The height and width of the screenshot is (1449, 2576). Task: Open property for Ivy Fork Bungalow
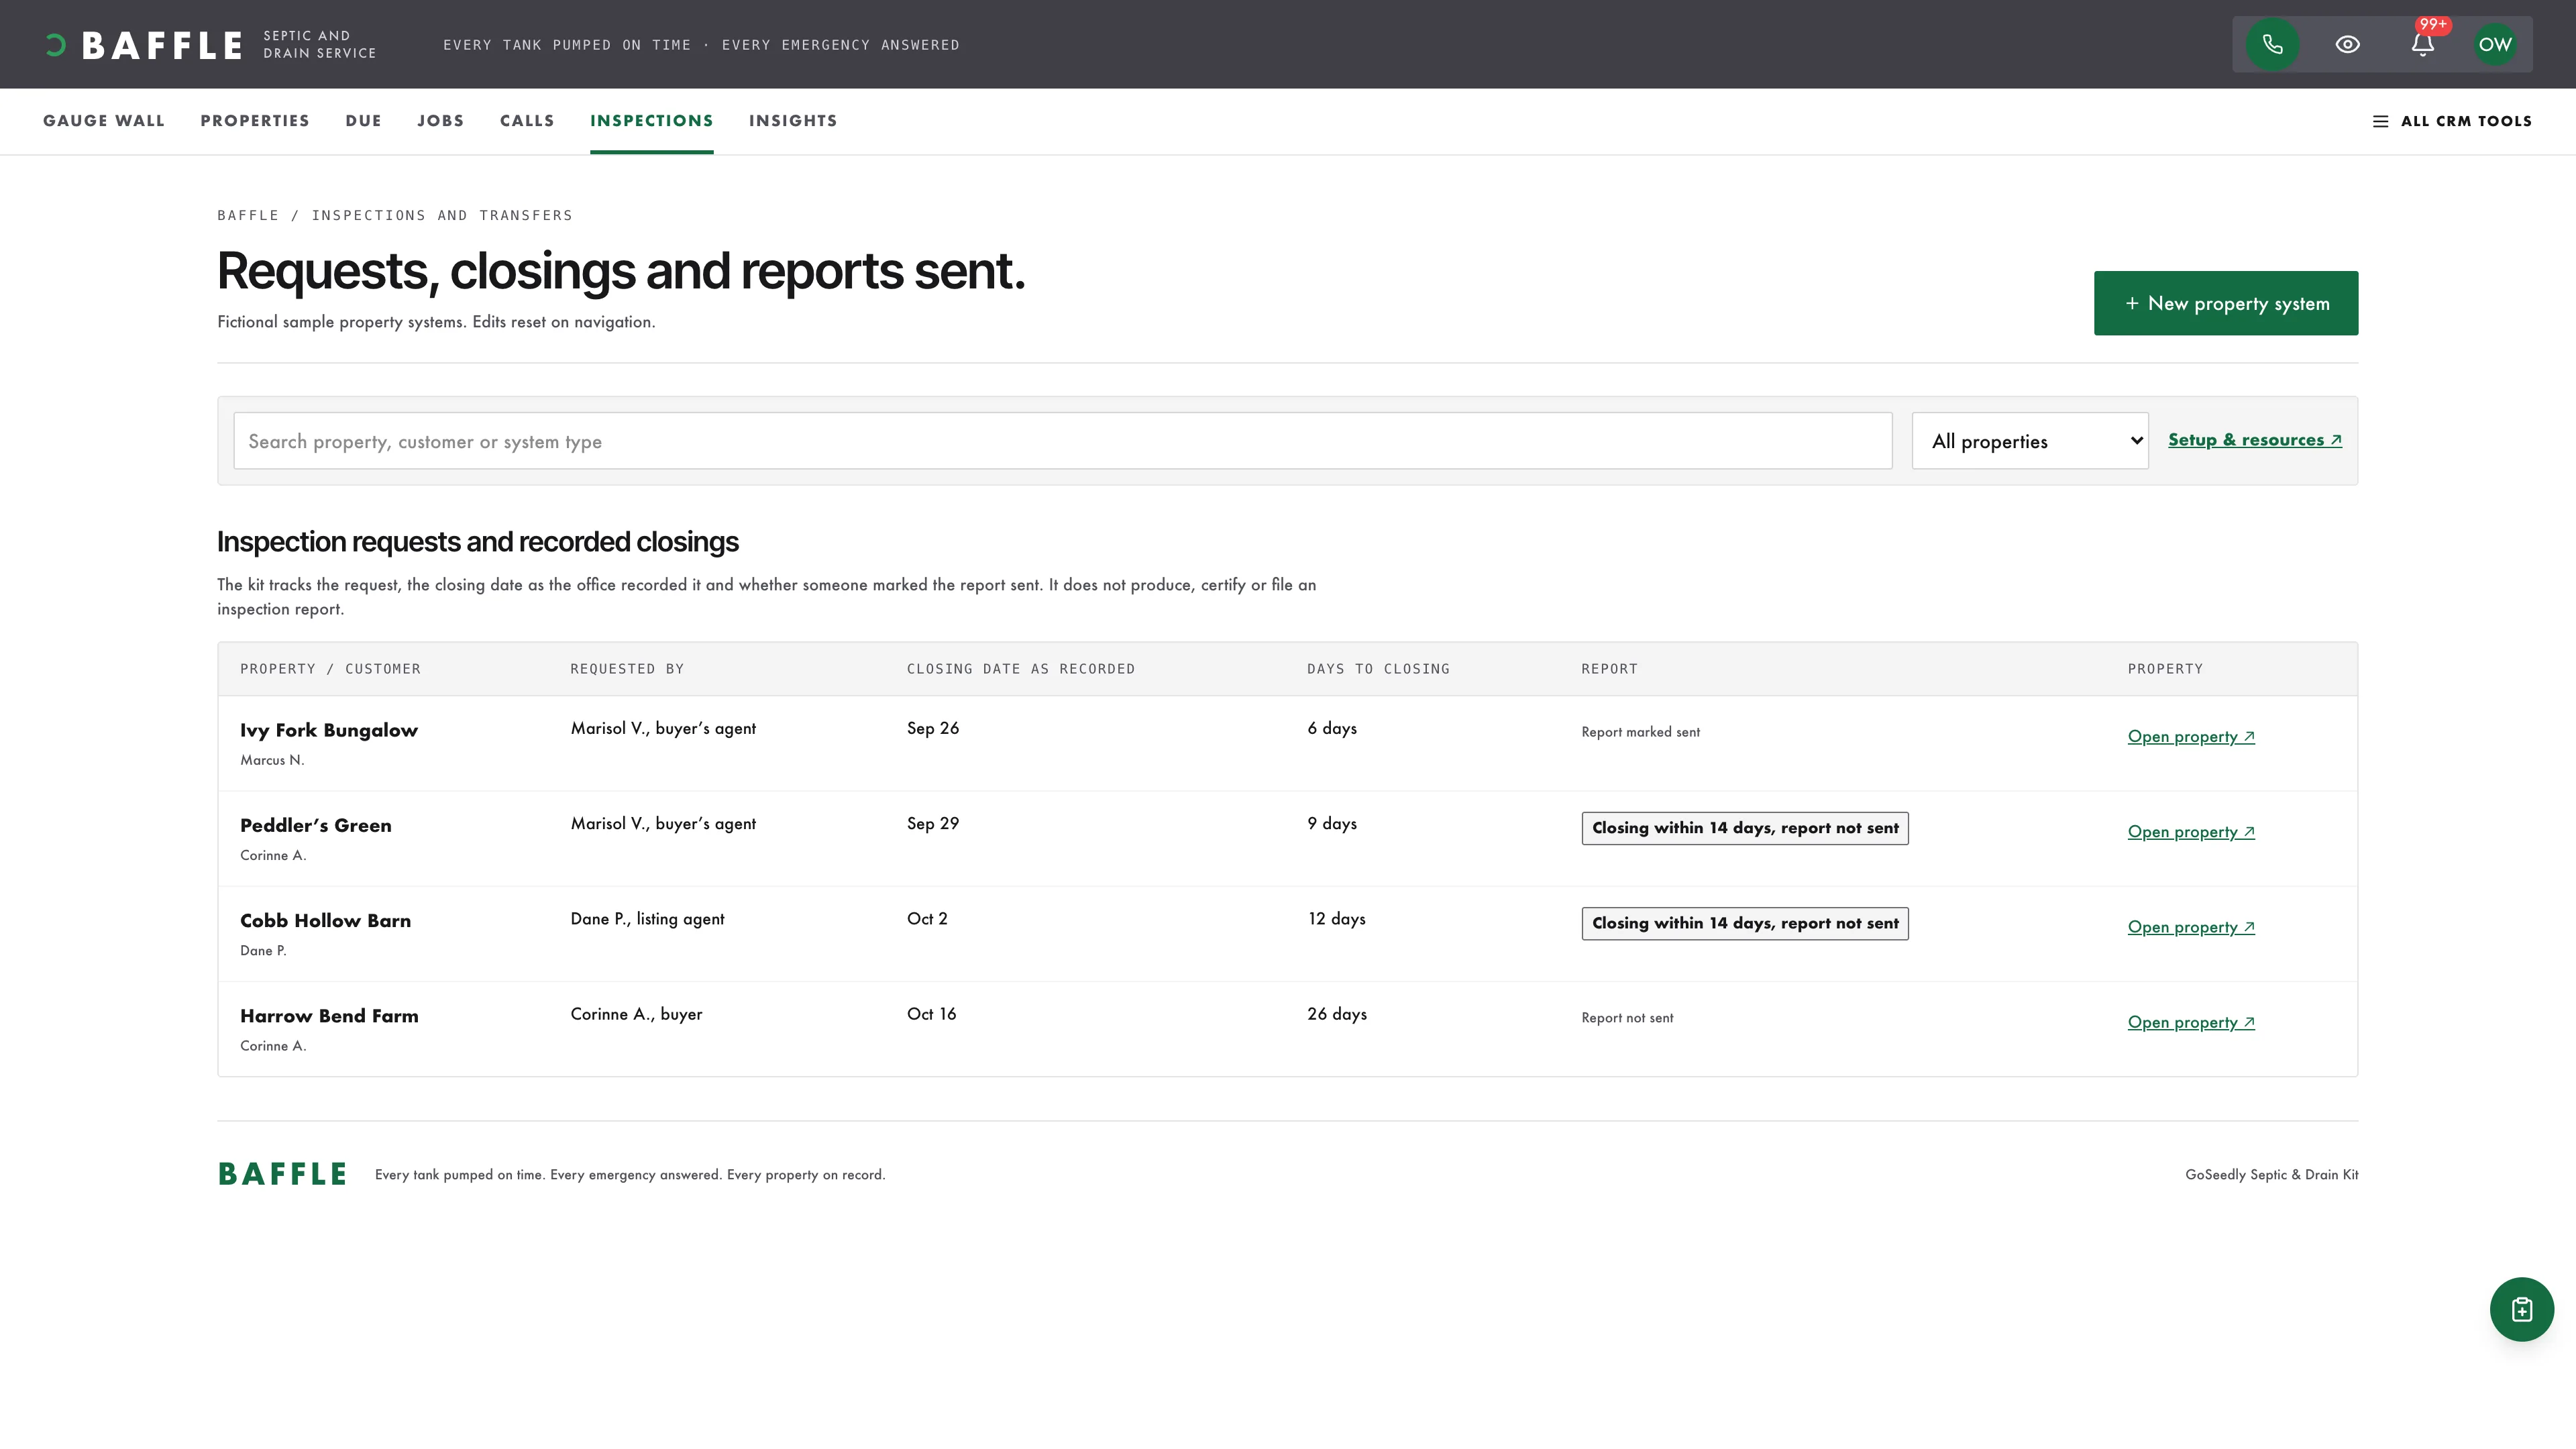click(x=2191, y=737)
